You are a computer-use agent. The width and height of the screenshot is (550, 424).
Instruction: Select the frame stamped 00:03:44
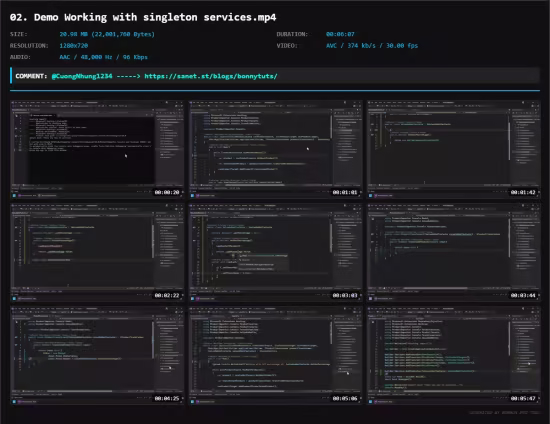click(x=454, y=252)
